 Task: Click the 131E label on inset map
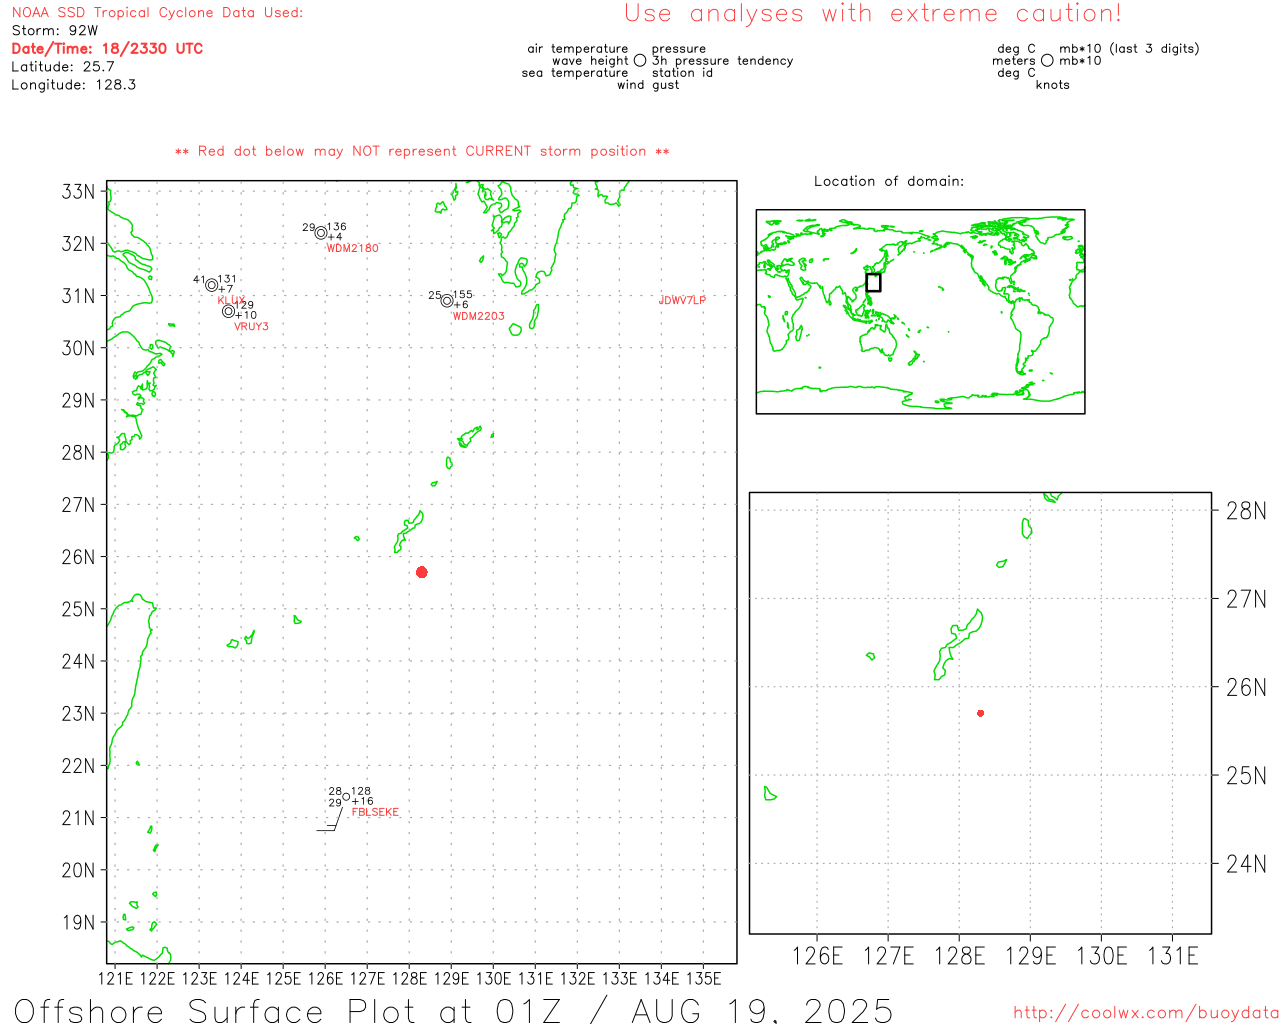point(1172,956)
